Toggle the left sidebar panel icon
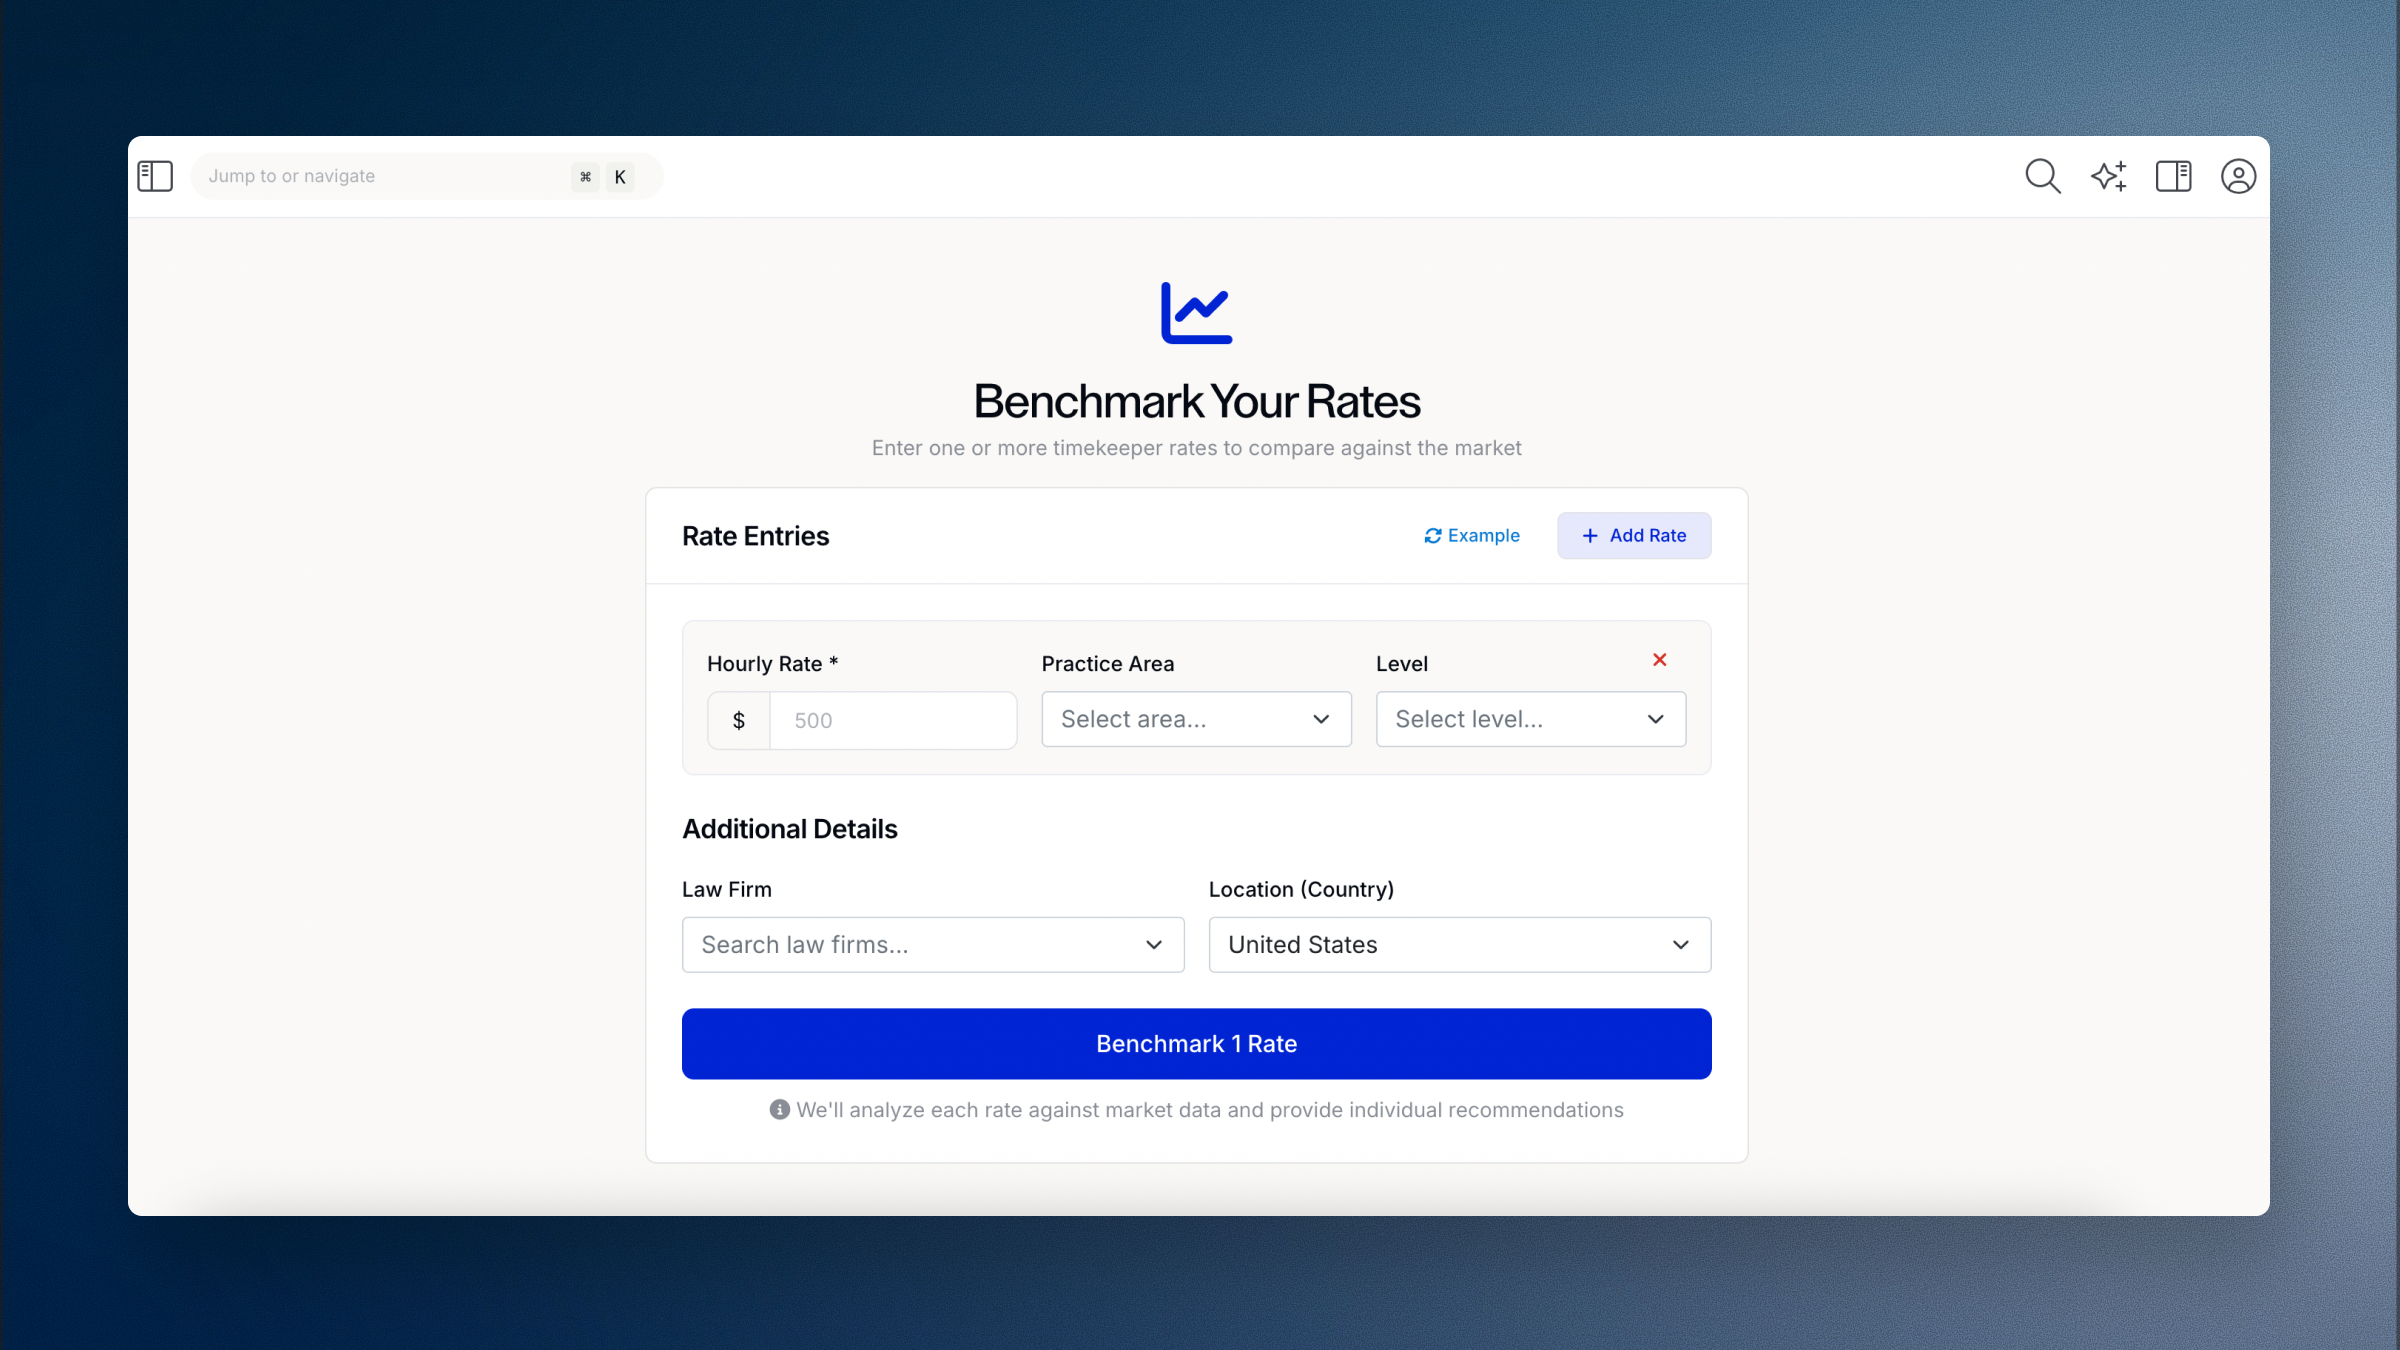Viewport: 2400px width, 1350px height. pos(155,176)
